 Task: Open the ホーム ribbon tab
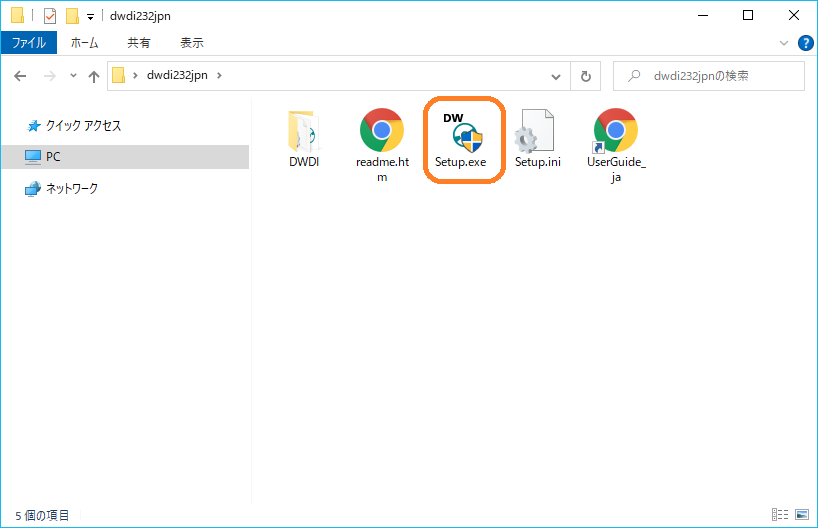(85, 43)
